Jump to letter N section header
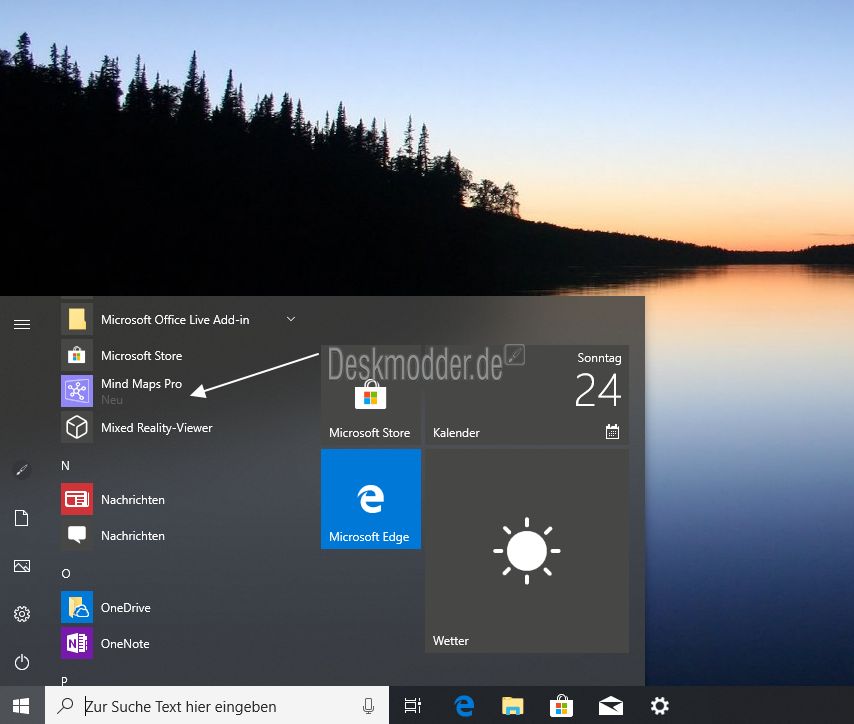 click(65, 466)
